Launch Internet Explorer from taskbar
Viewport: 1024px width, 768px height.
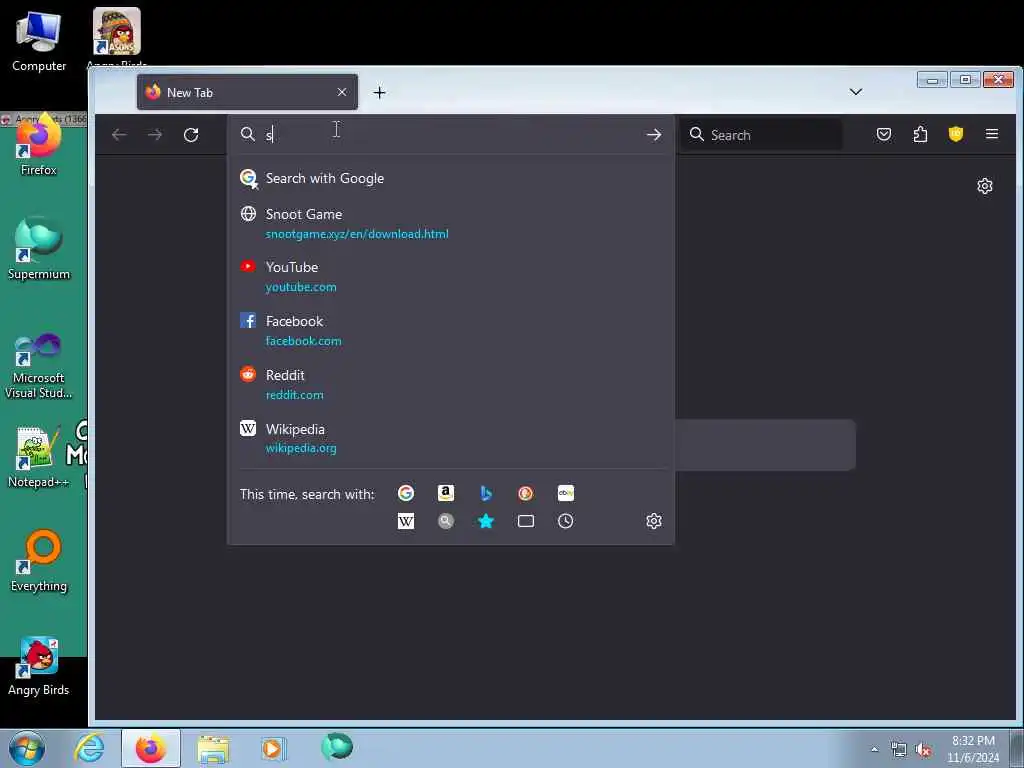[x=89, y=748]
